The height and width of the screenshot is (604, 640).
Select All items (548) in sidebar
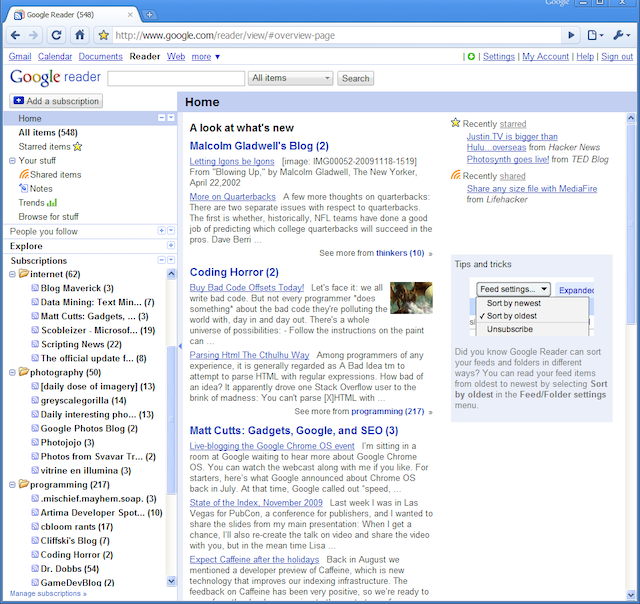[48, 132]
